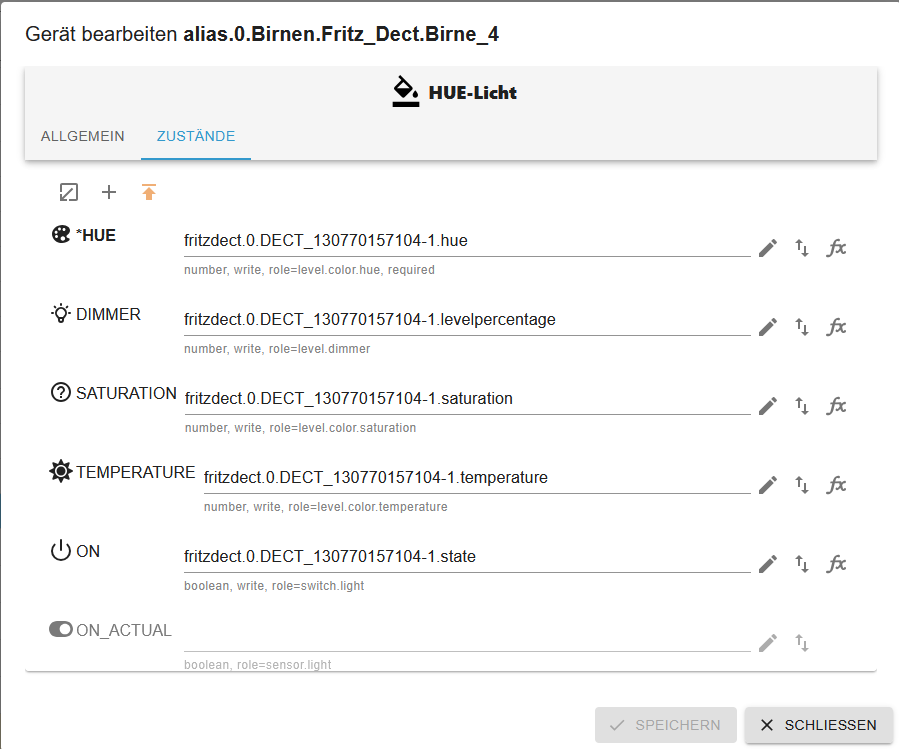Click the pencil edit icon for HUE
This screenshot has width=899, height=749.
[767, 248]
